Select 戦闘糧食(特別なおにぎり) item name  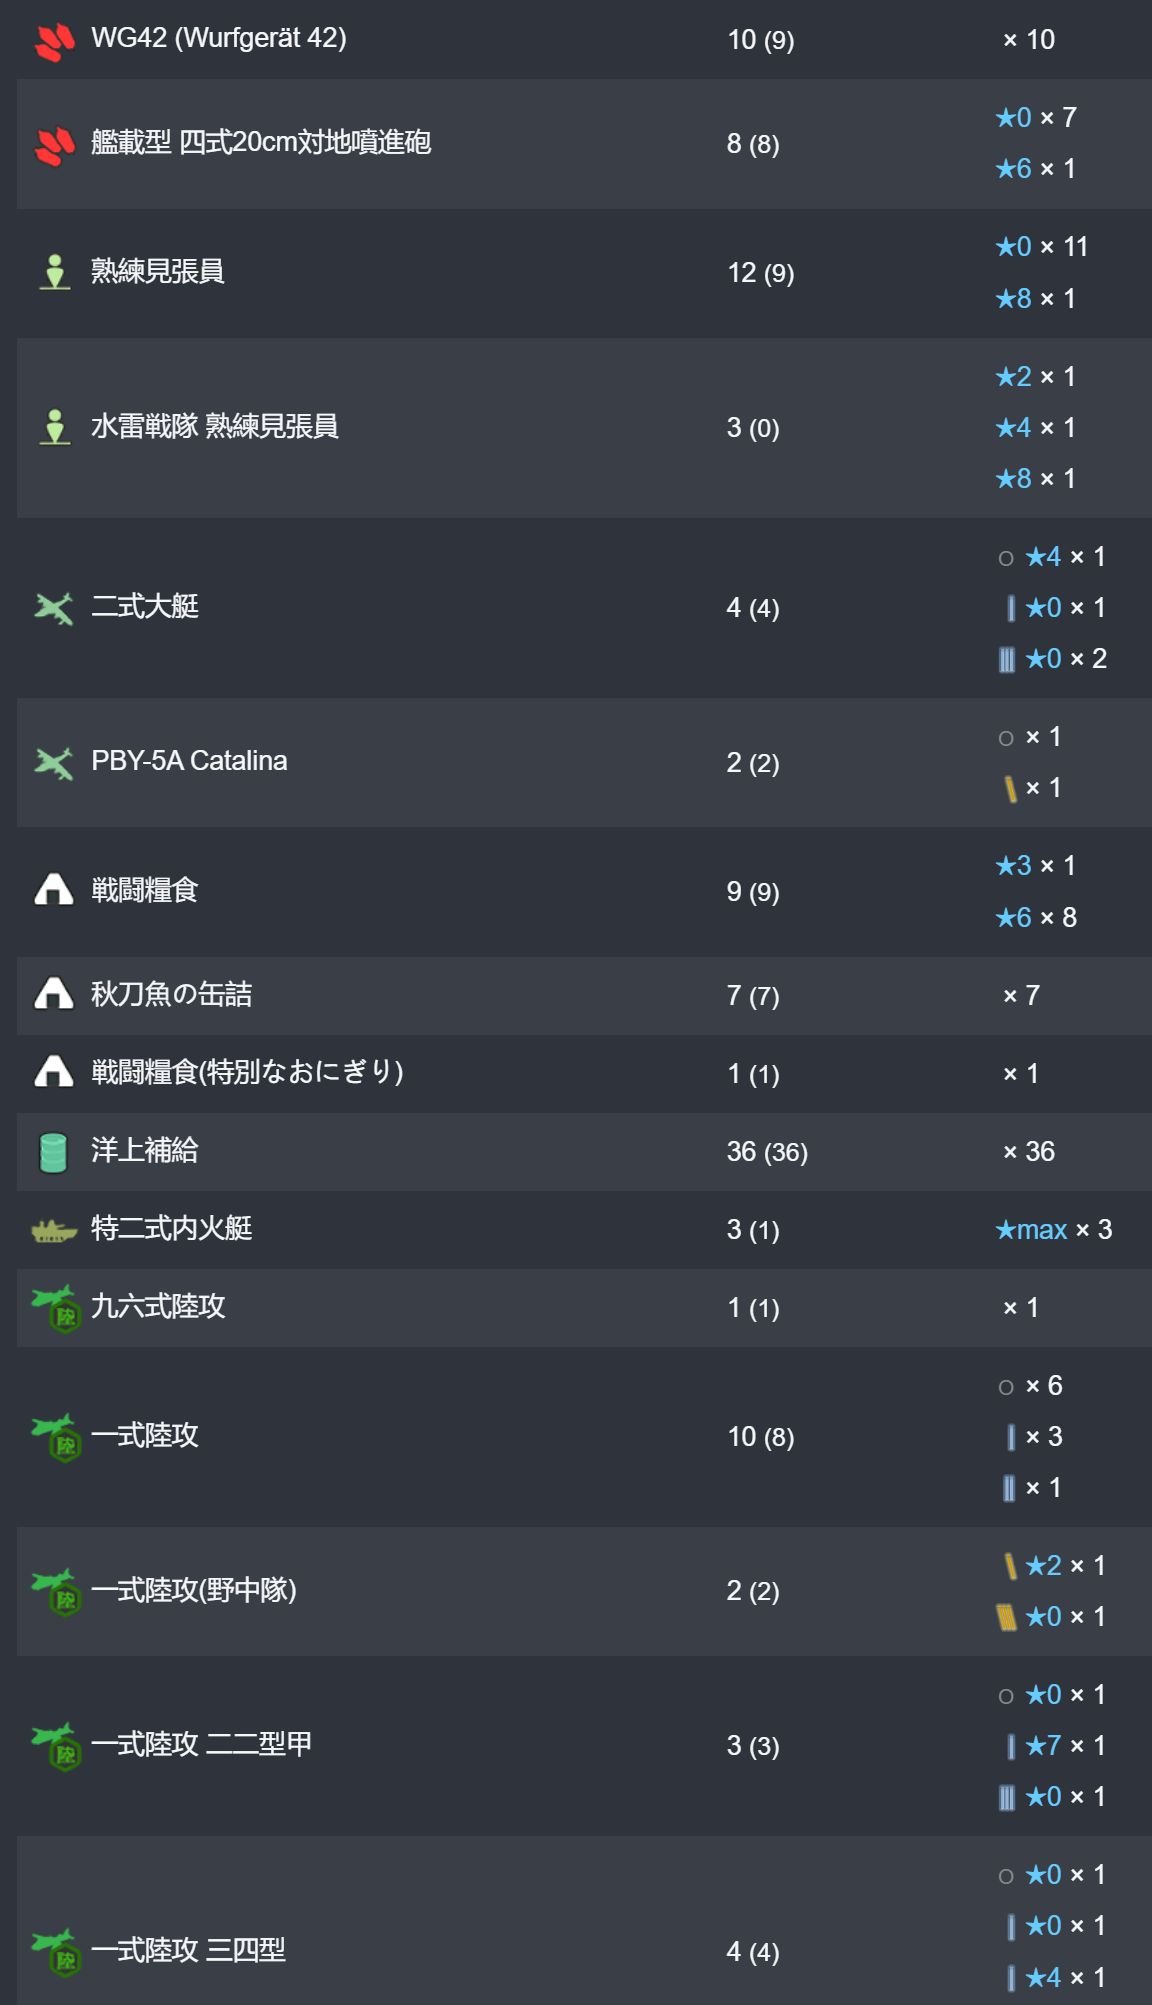(x=247, y=1073)
